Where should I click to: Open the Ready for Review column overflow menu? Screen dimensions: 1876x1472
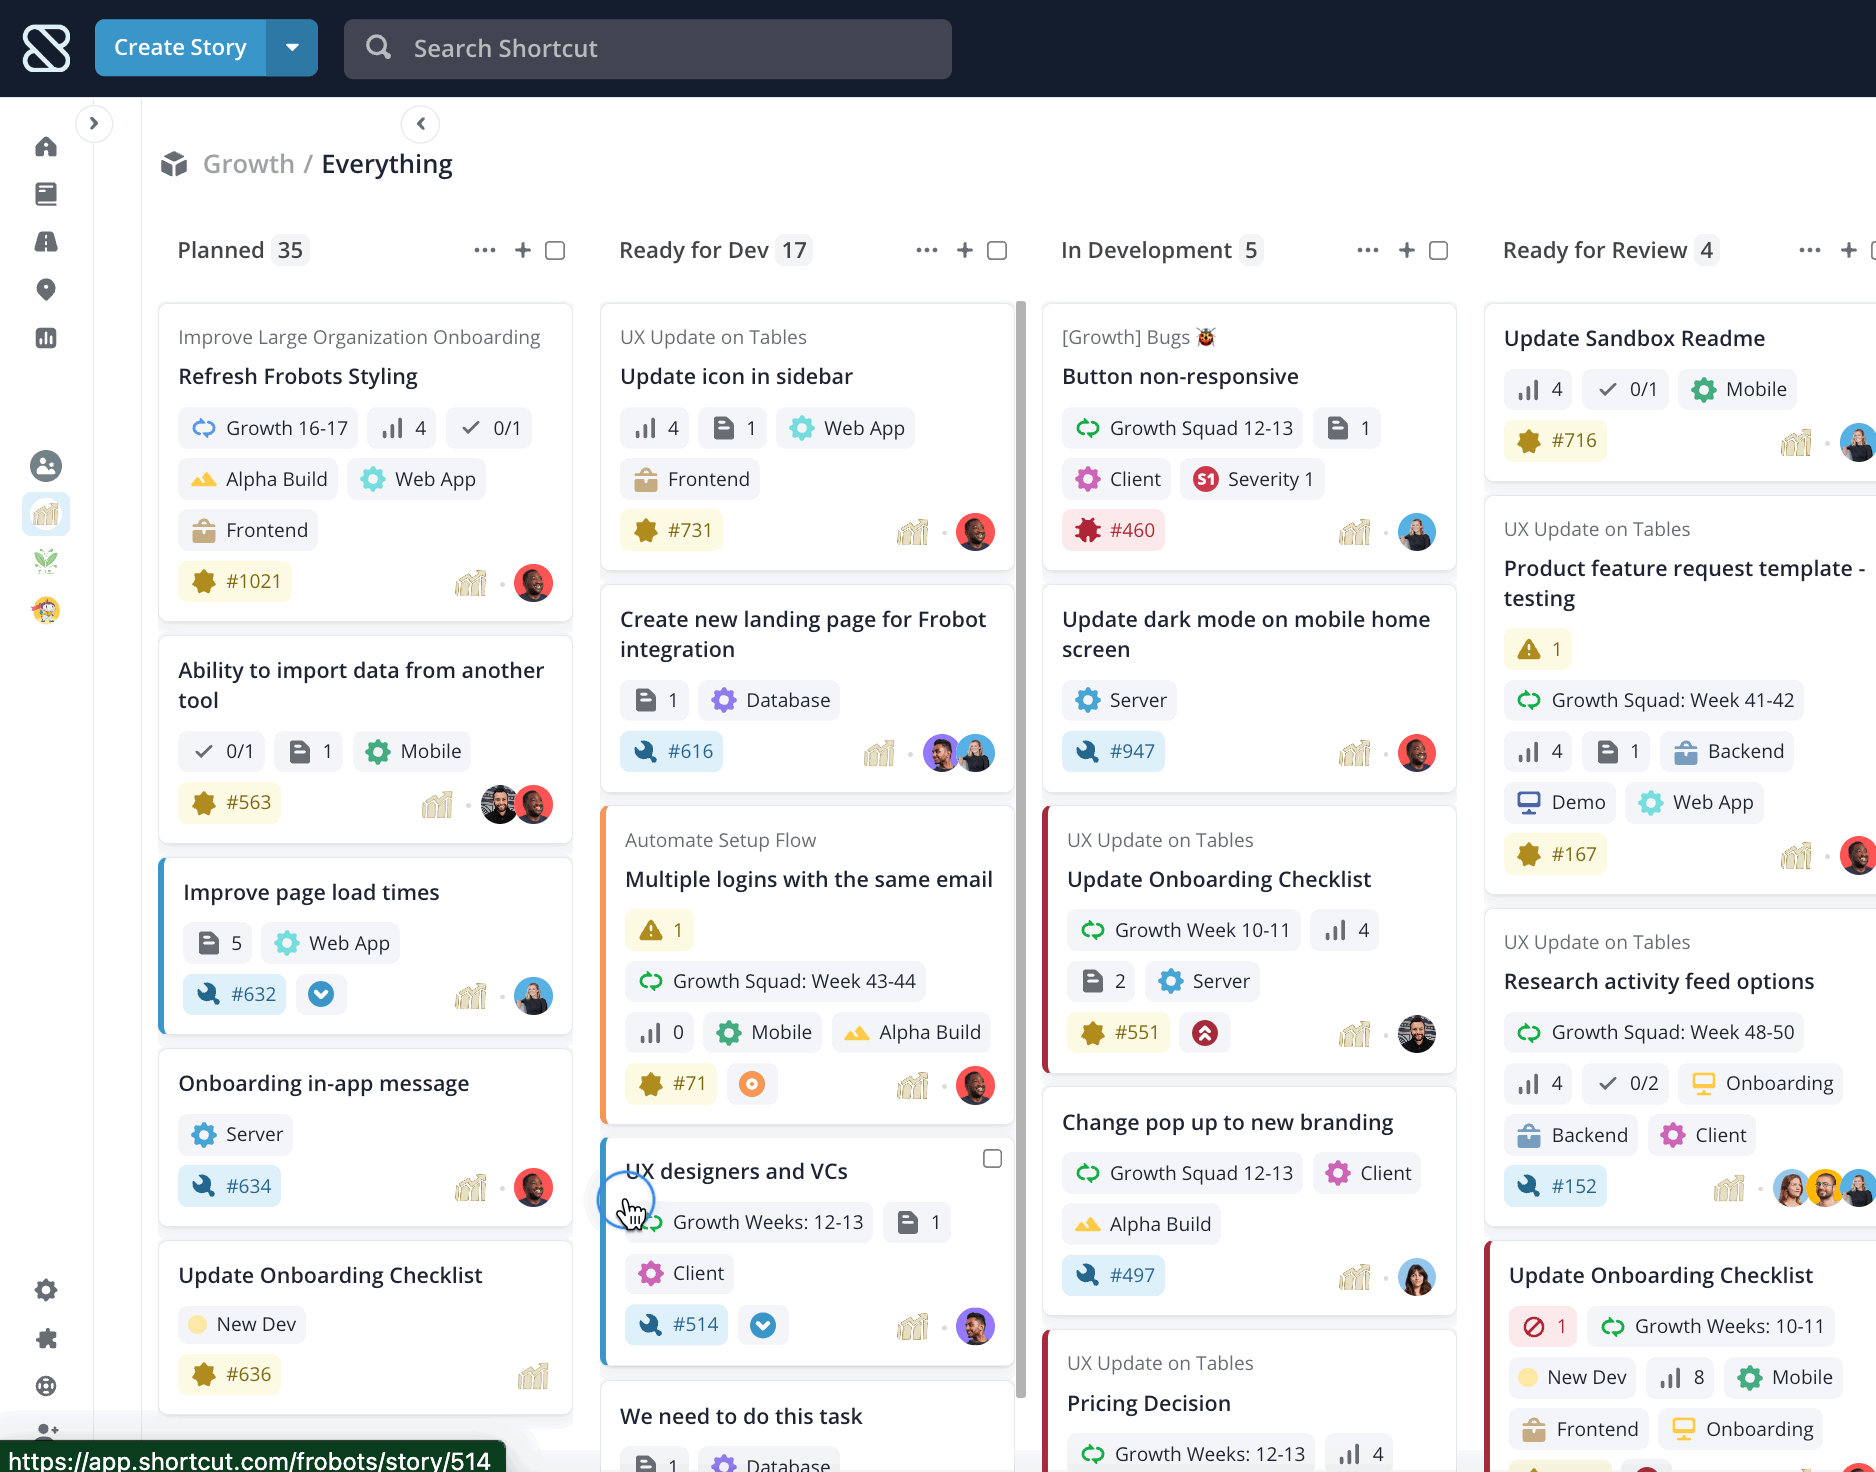pyautogui.click(x=1809, y=250)
